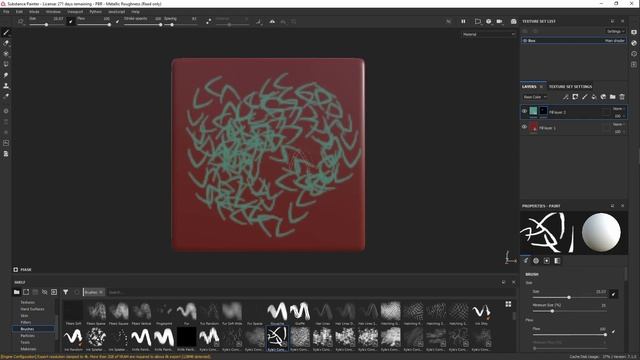Open the Edit menu
This screenshot has width=640, height=360.
[x=19, y=12]
